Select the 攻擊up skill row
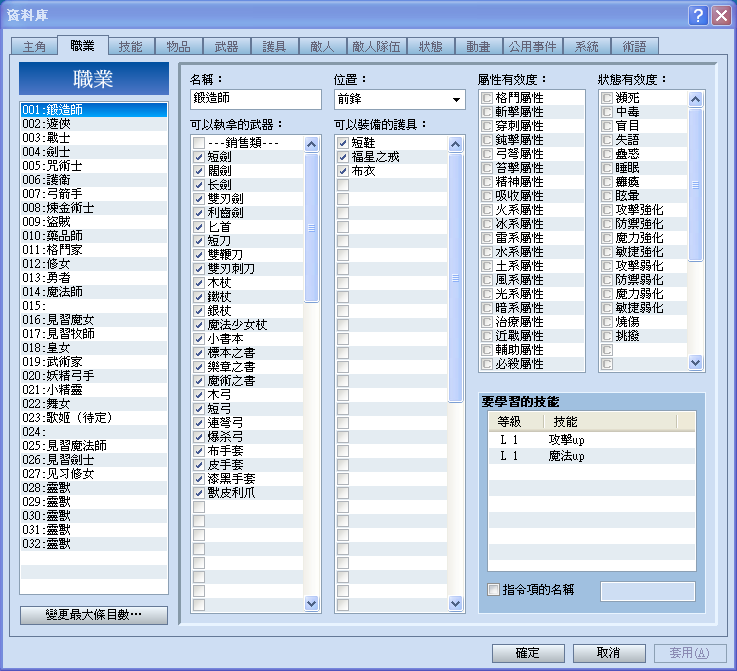The height and width of the screenshot is (671, 737). click(591, 440)
